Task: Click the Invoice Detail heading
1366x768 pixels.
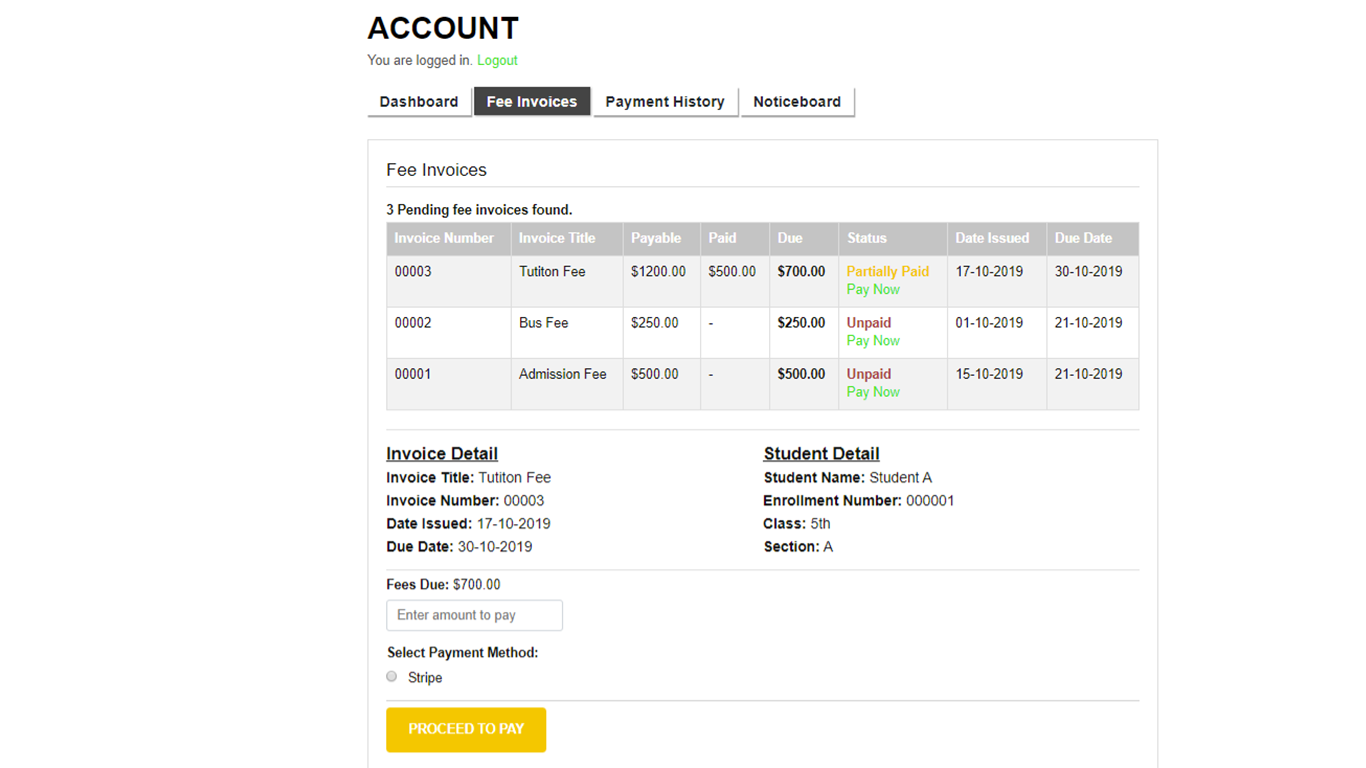Action: [442, 454]
